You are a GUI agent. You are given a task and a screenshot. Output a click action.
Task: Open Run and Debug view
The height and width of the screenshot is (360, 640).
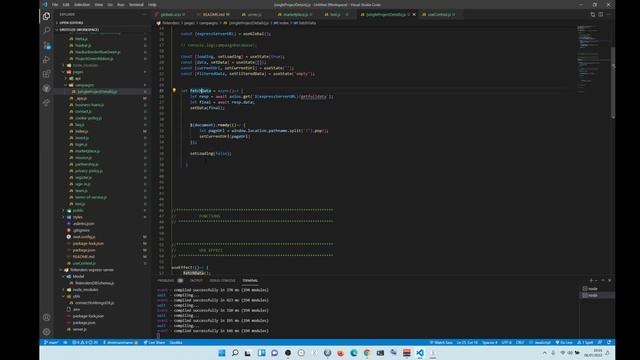click(x=47, y=60)
